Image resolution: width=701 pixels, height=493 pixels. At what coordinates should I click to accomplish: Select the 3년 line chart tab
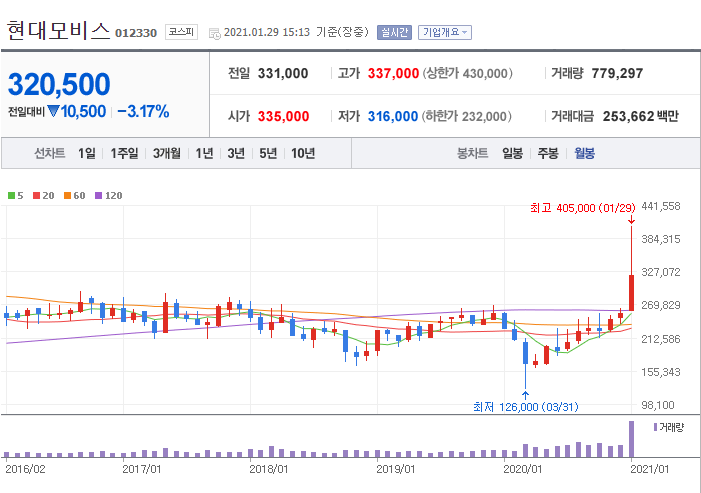(x=236, y=153)
